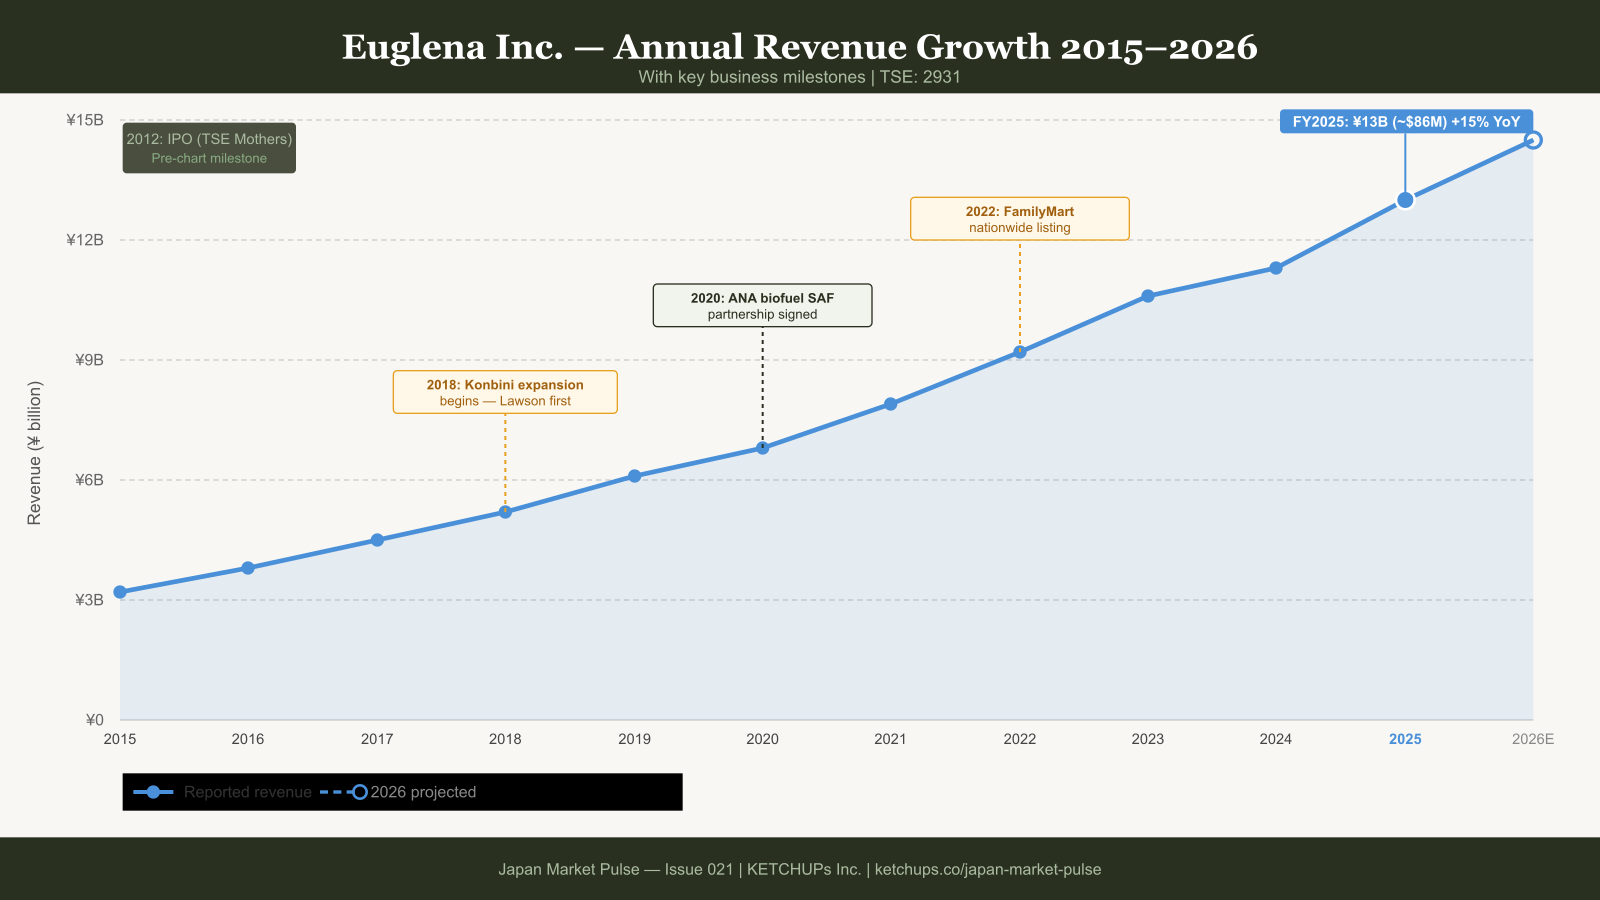This screenshot has height=900, width=1600.
Task: Click the Revenue (¥ billion) axis title
Action: point(35,453)
